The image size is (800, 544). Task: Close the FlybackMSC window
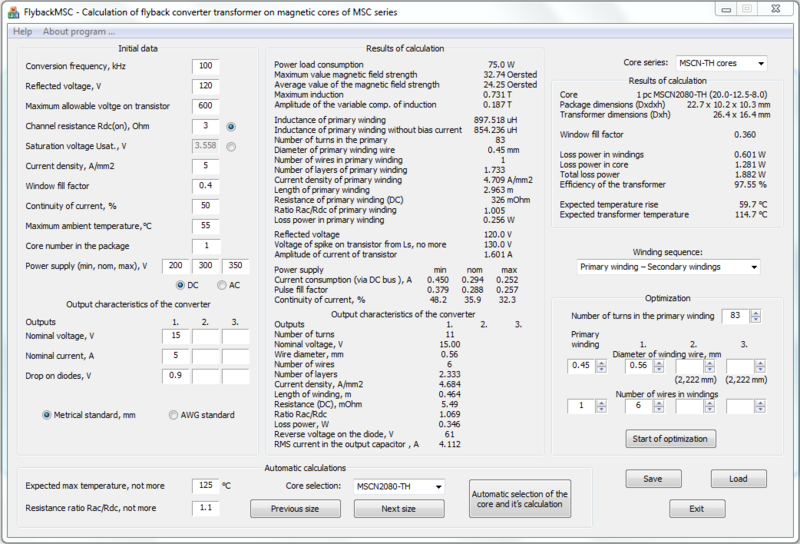(x=776, y=9)
